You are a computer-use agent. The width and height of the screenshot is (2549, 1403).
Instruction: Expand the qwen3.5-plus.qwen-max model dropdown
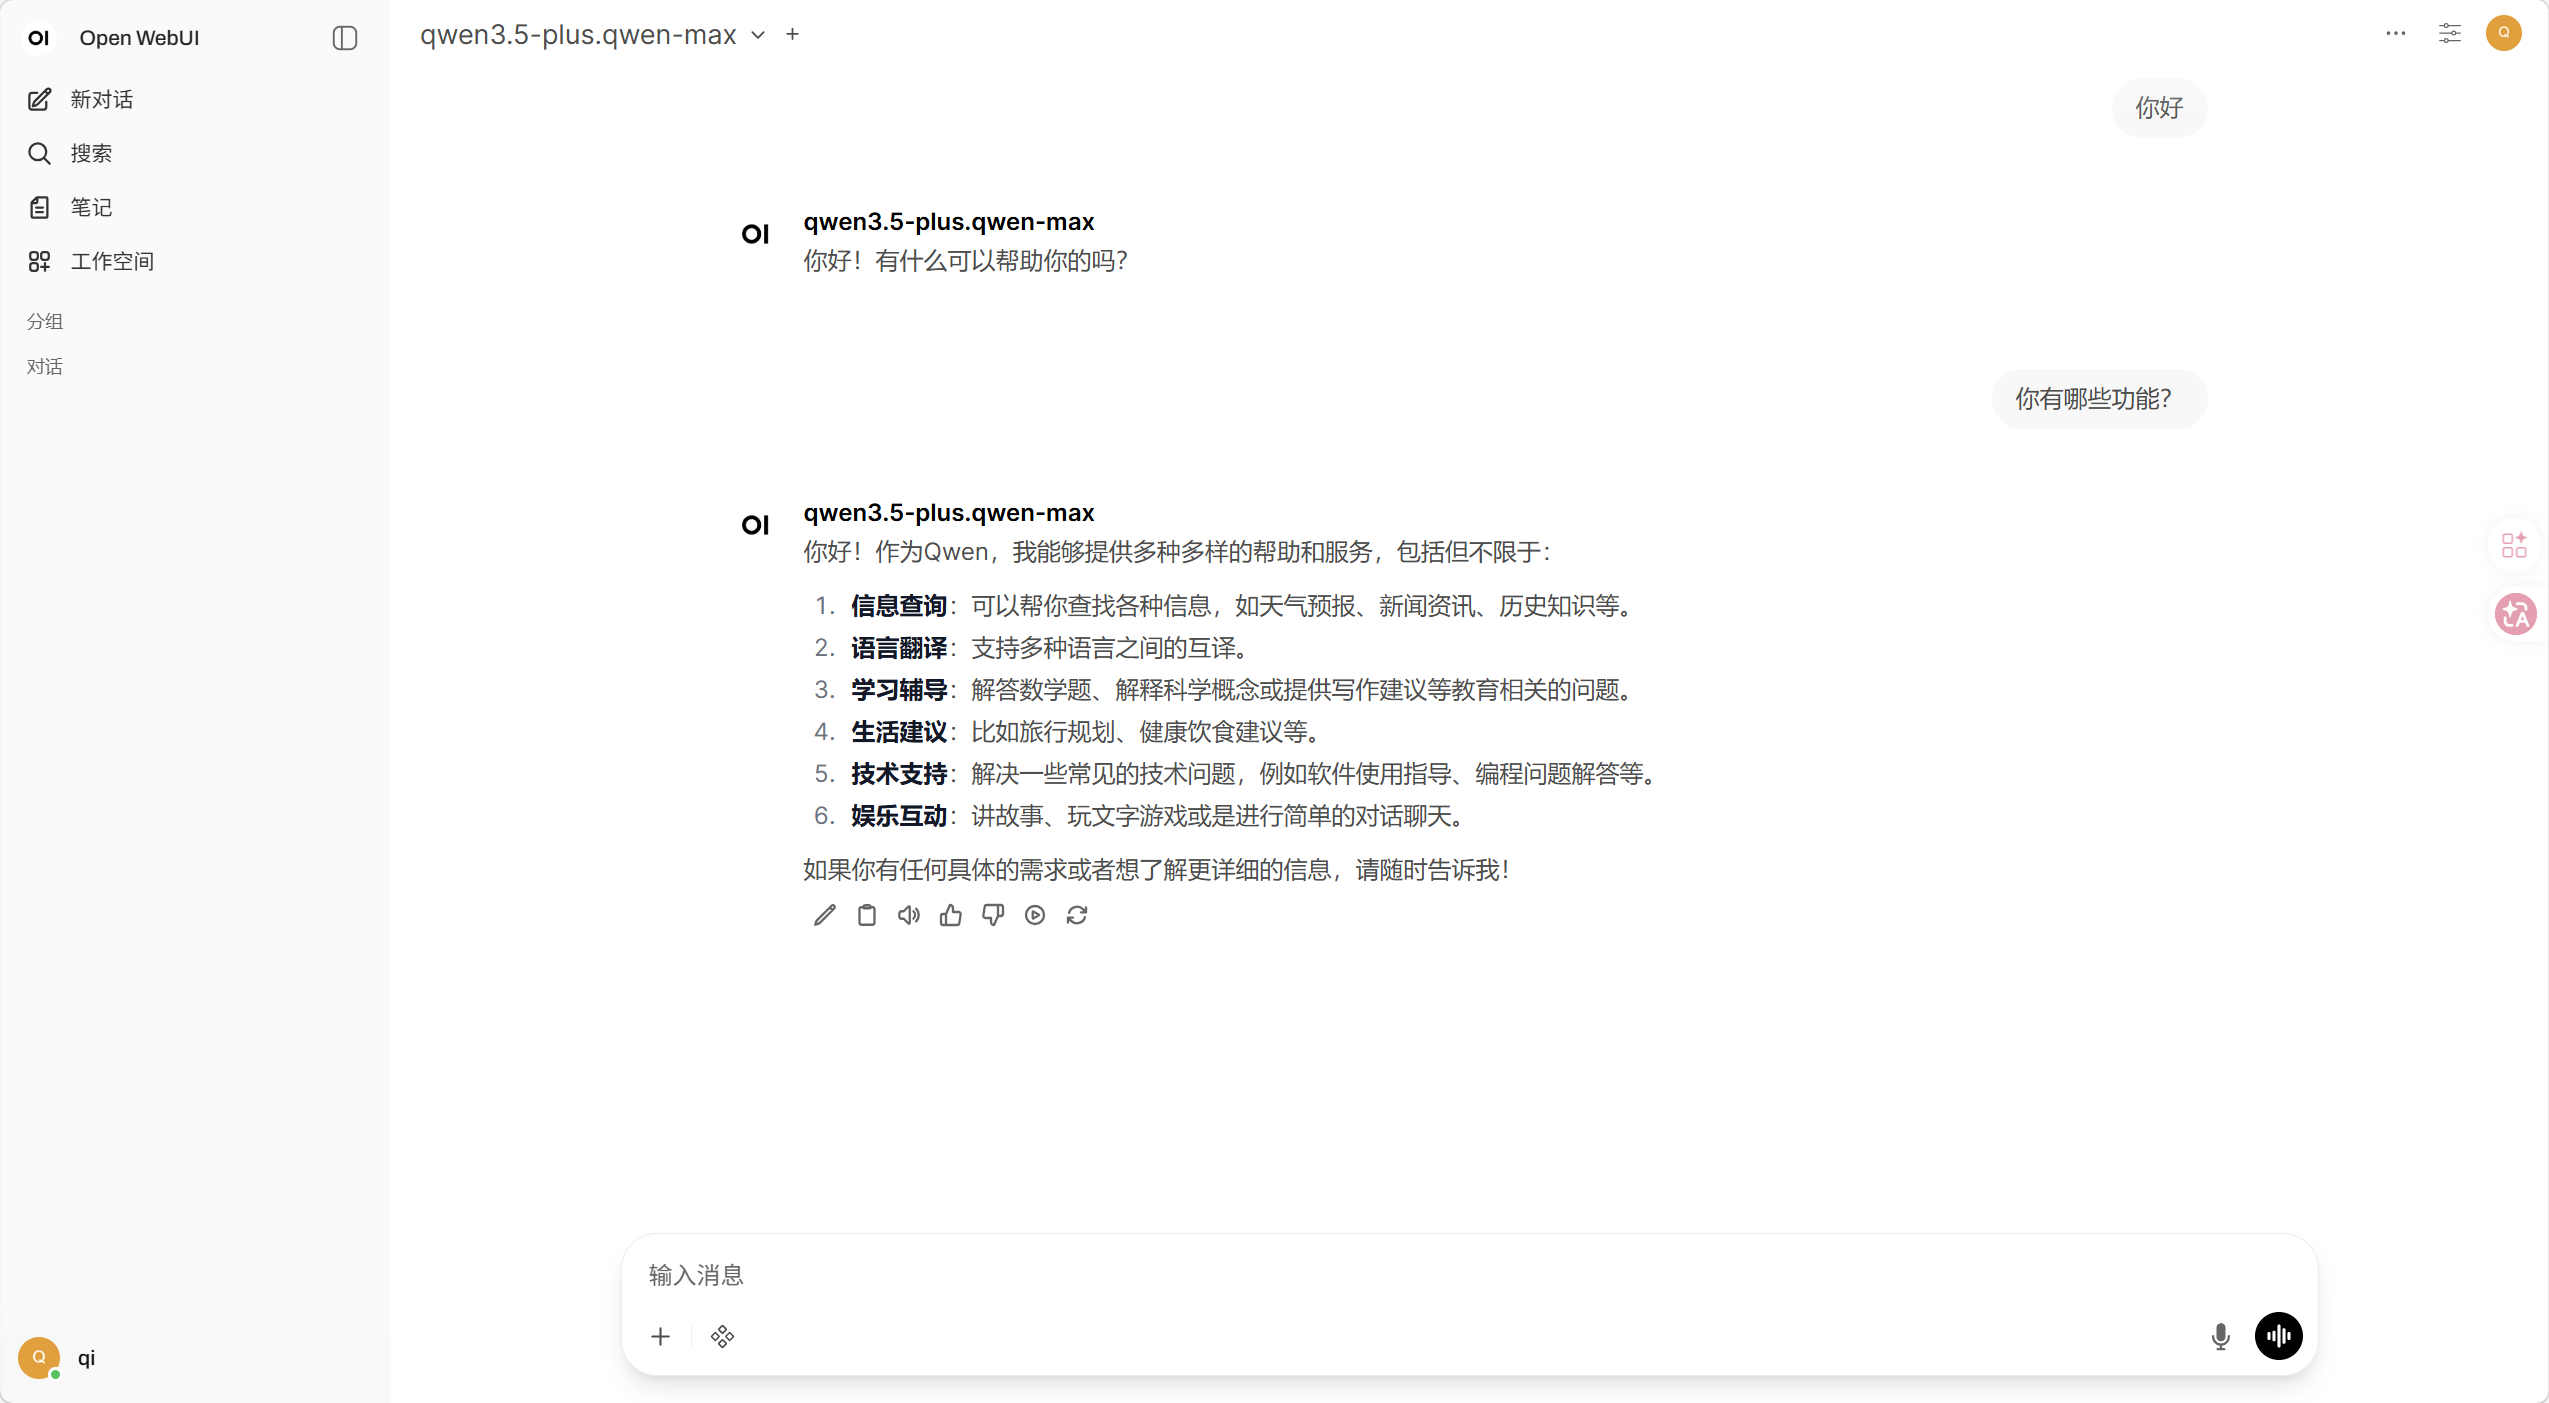click(x=758, y=35)
